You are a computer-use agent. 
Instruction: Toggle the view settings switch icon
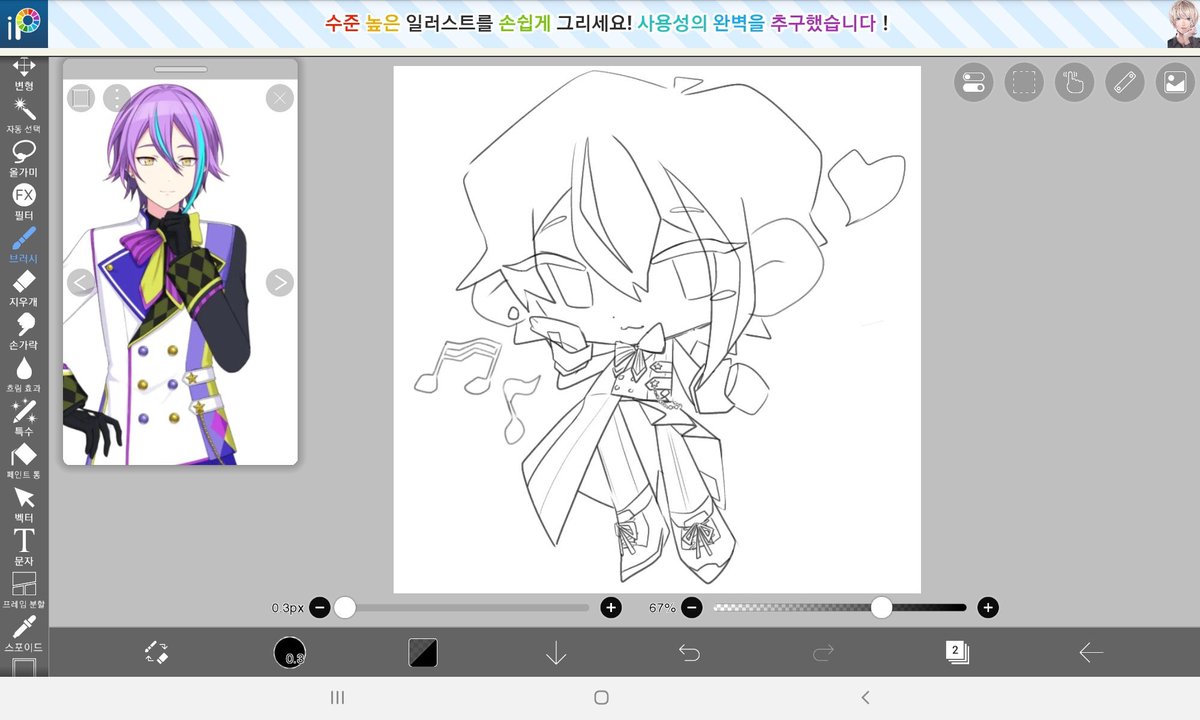click(973, 82)
